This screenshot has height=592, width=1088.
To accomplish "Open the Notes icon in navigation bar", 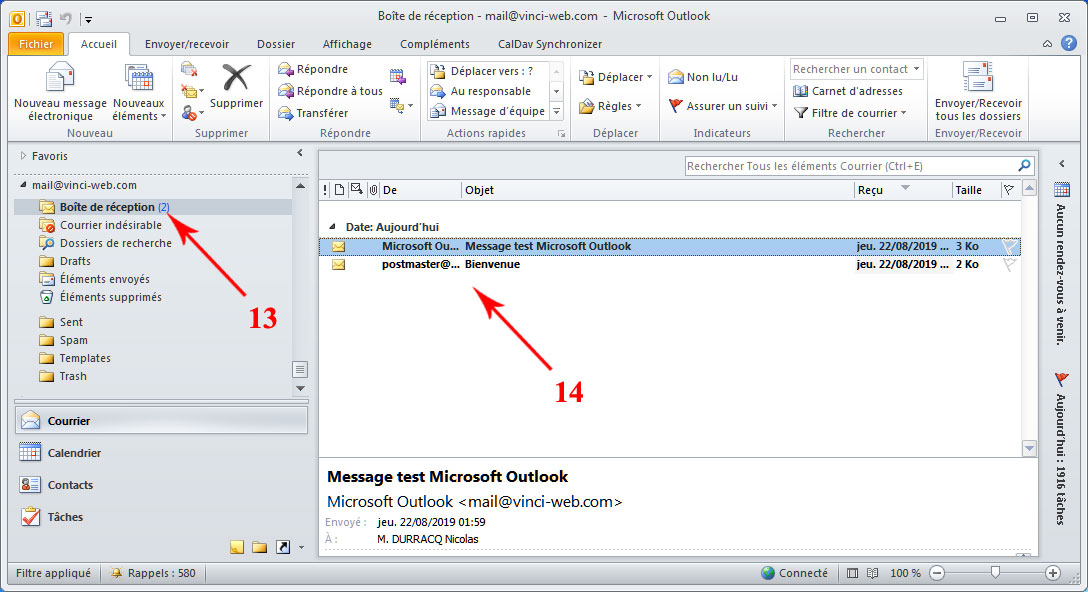I will [237, 548].
